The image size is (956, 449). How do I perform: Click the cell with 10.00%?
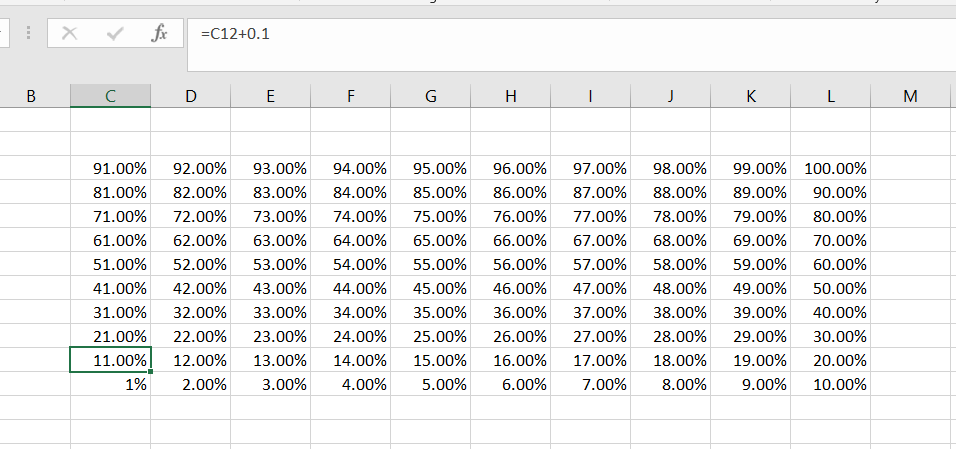830,384
